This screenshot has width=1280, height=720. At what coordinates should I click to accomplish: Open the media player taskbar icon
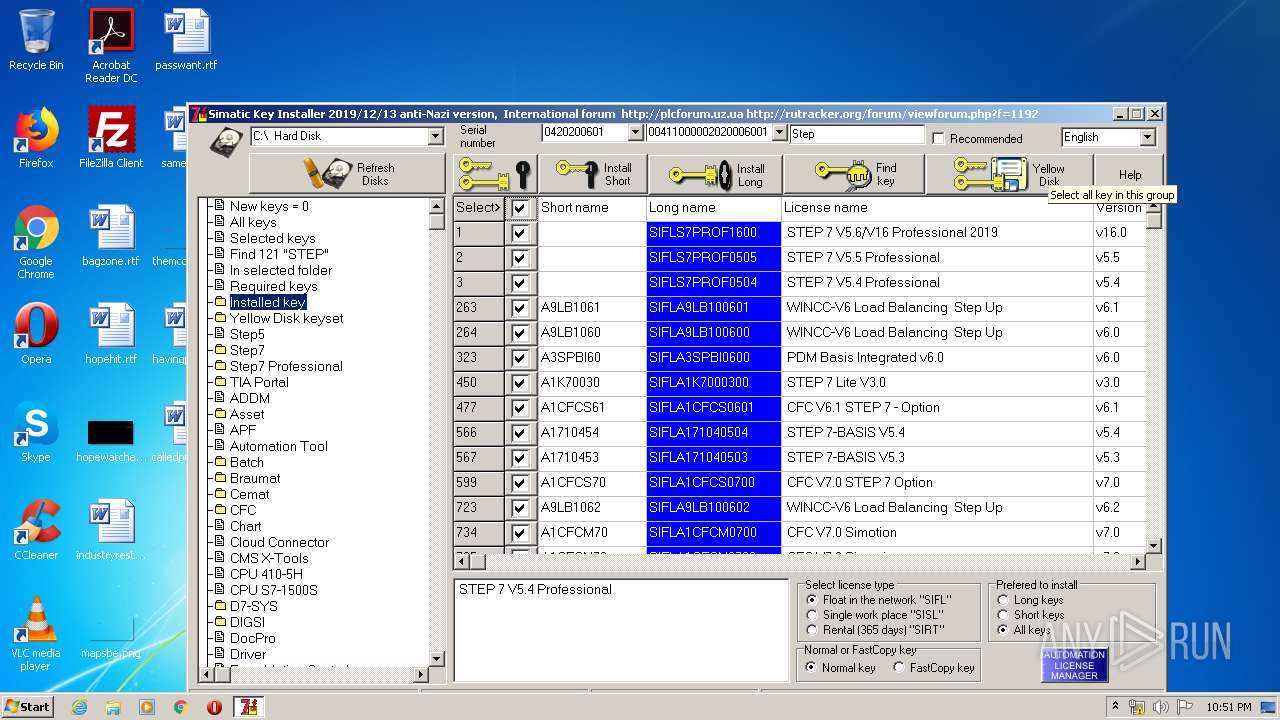coord(147,707)
